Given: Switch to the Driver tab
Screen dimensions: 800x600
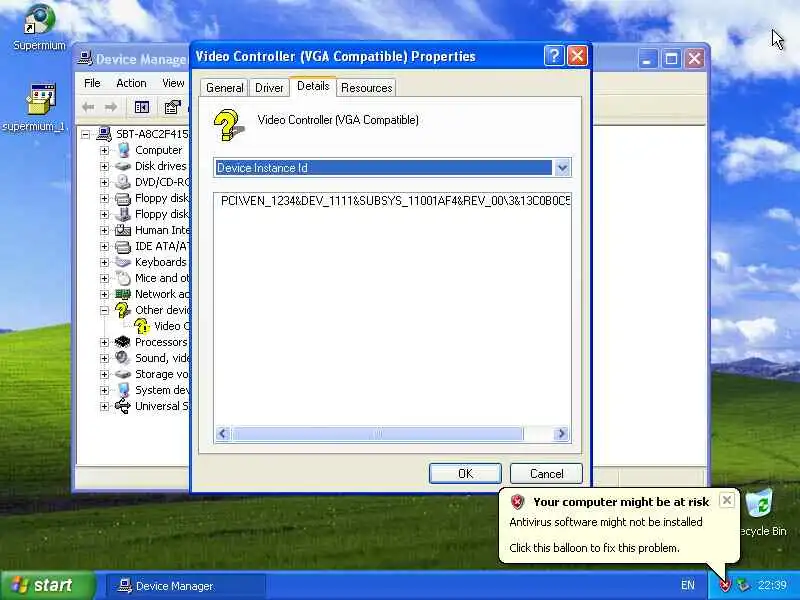Looking at the screenshot, I should [x=269, y=88].
